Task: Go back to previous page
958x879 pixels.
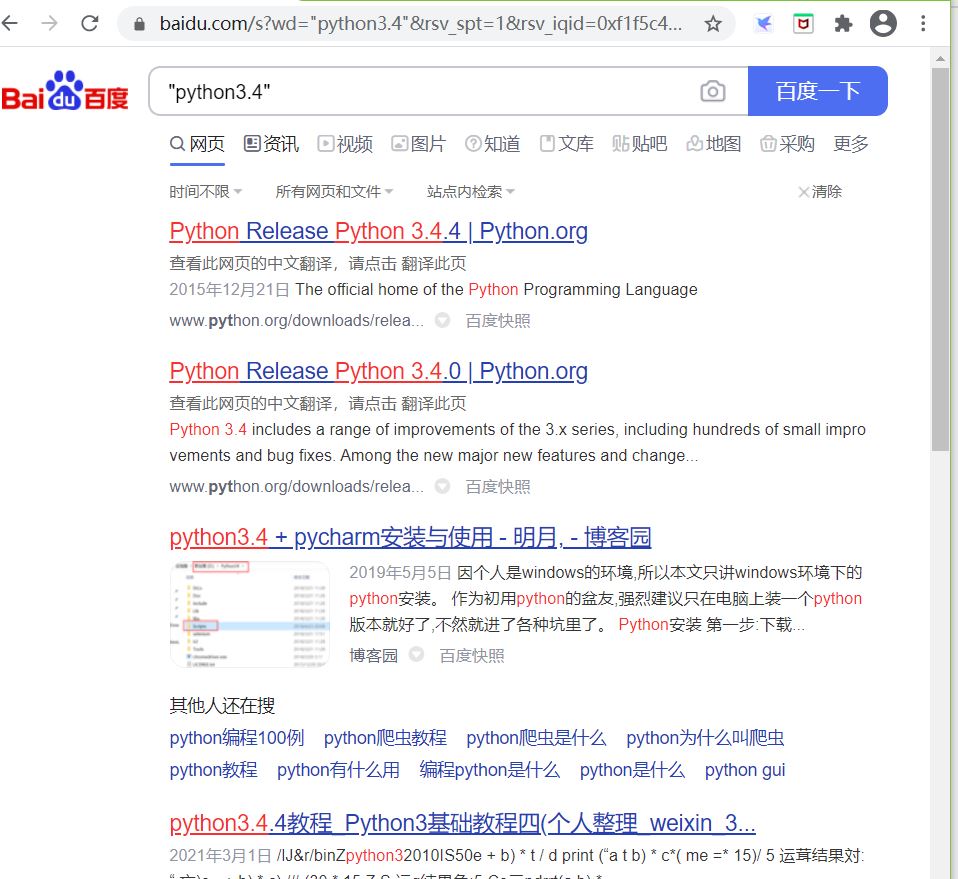Action: click(10, 24)
